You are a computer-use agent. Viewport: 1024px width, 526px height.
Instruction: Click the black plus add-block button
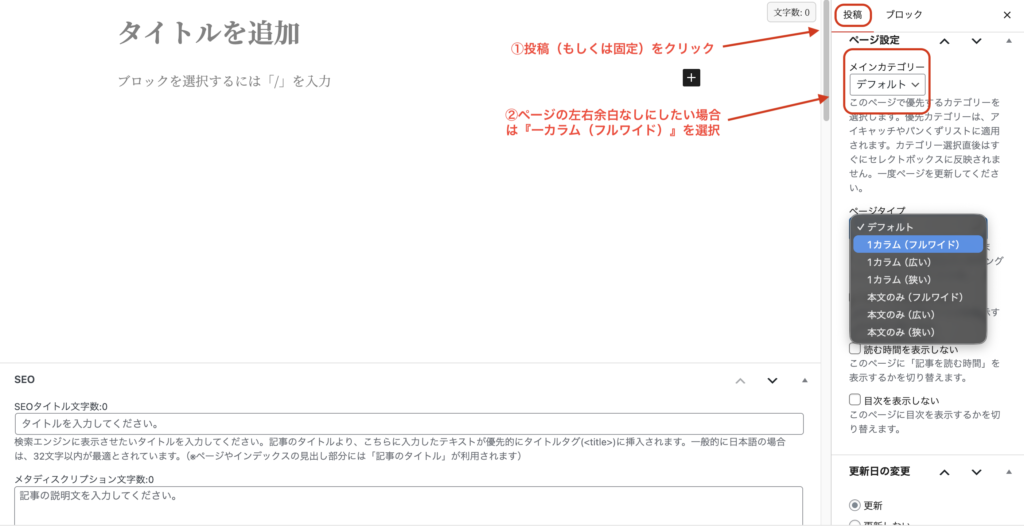pyautogui.click(x=692, y=77)
